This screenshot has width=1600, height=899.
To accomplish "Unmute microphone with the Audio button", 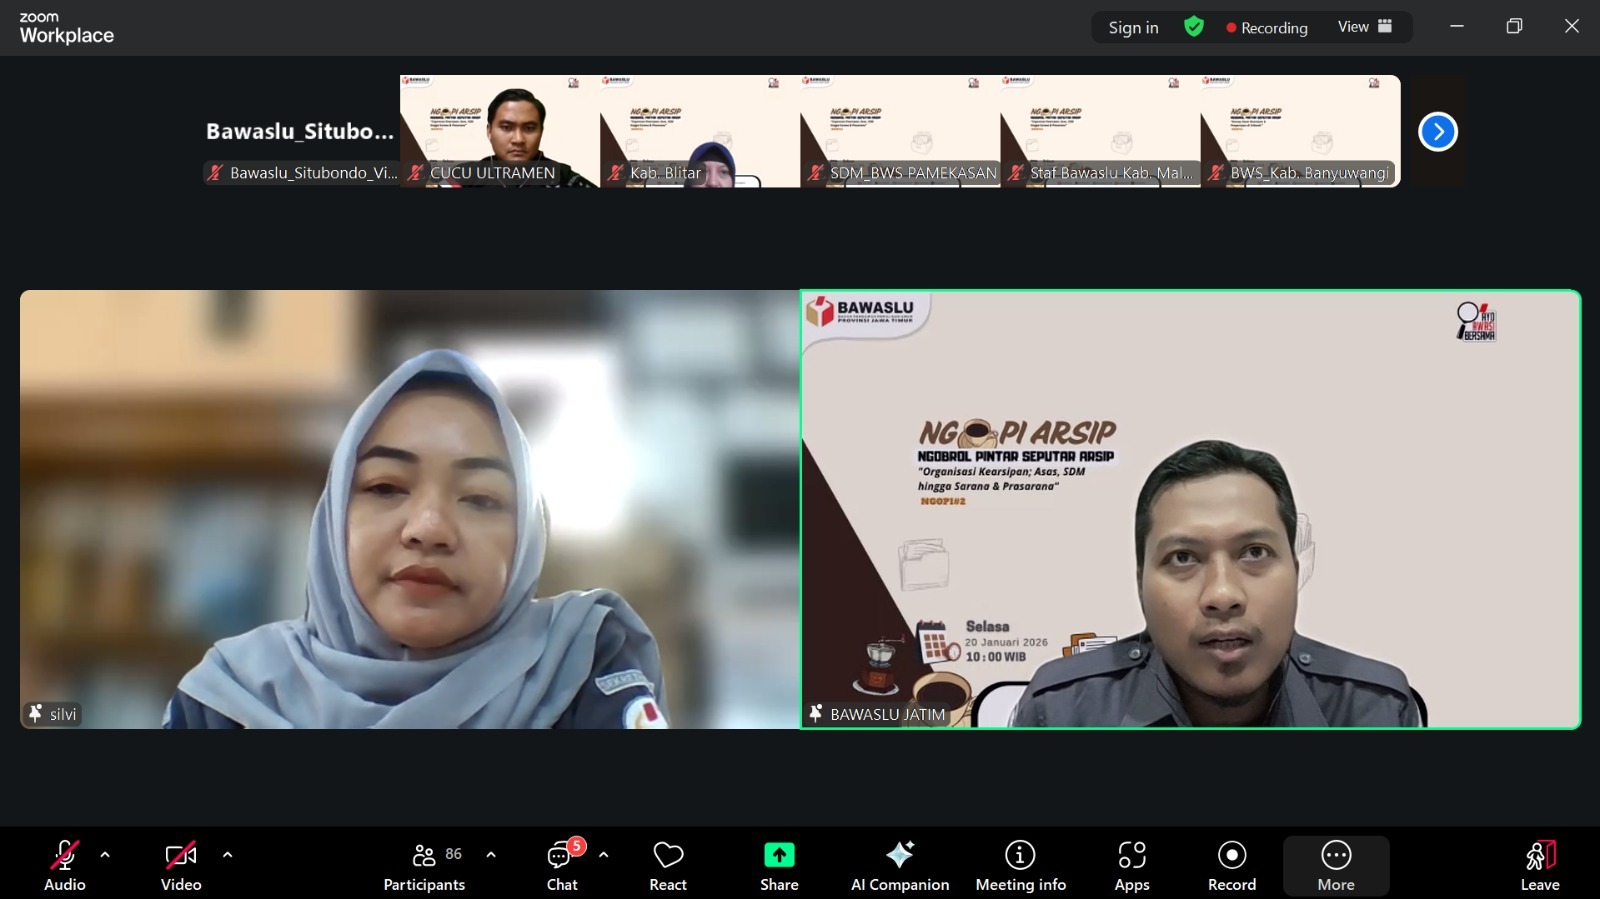I will [x=64, y=866].
